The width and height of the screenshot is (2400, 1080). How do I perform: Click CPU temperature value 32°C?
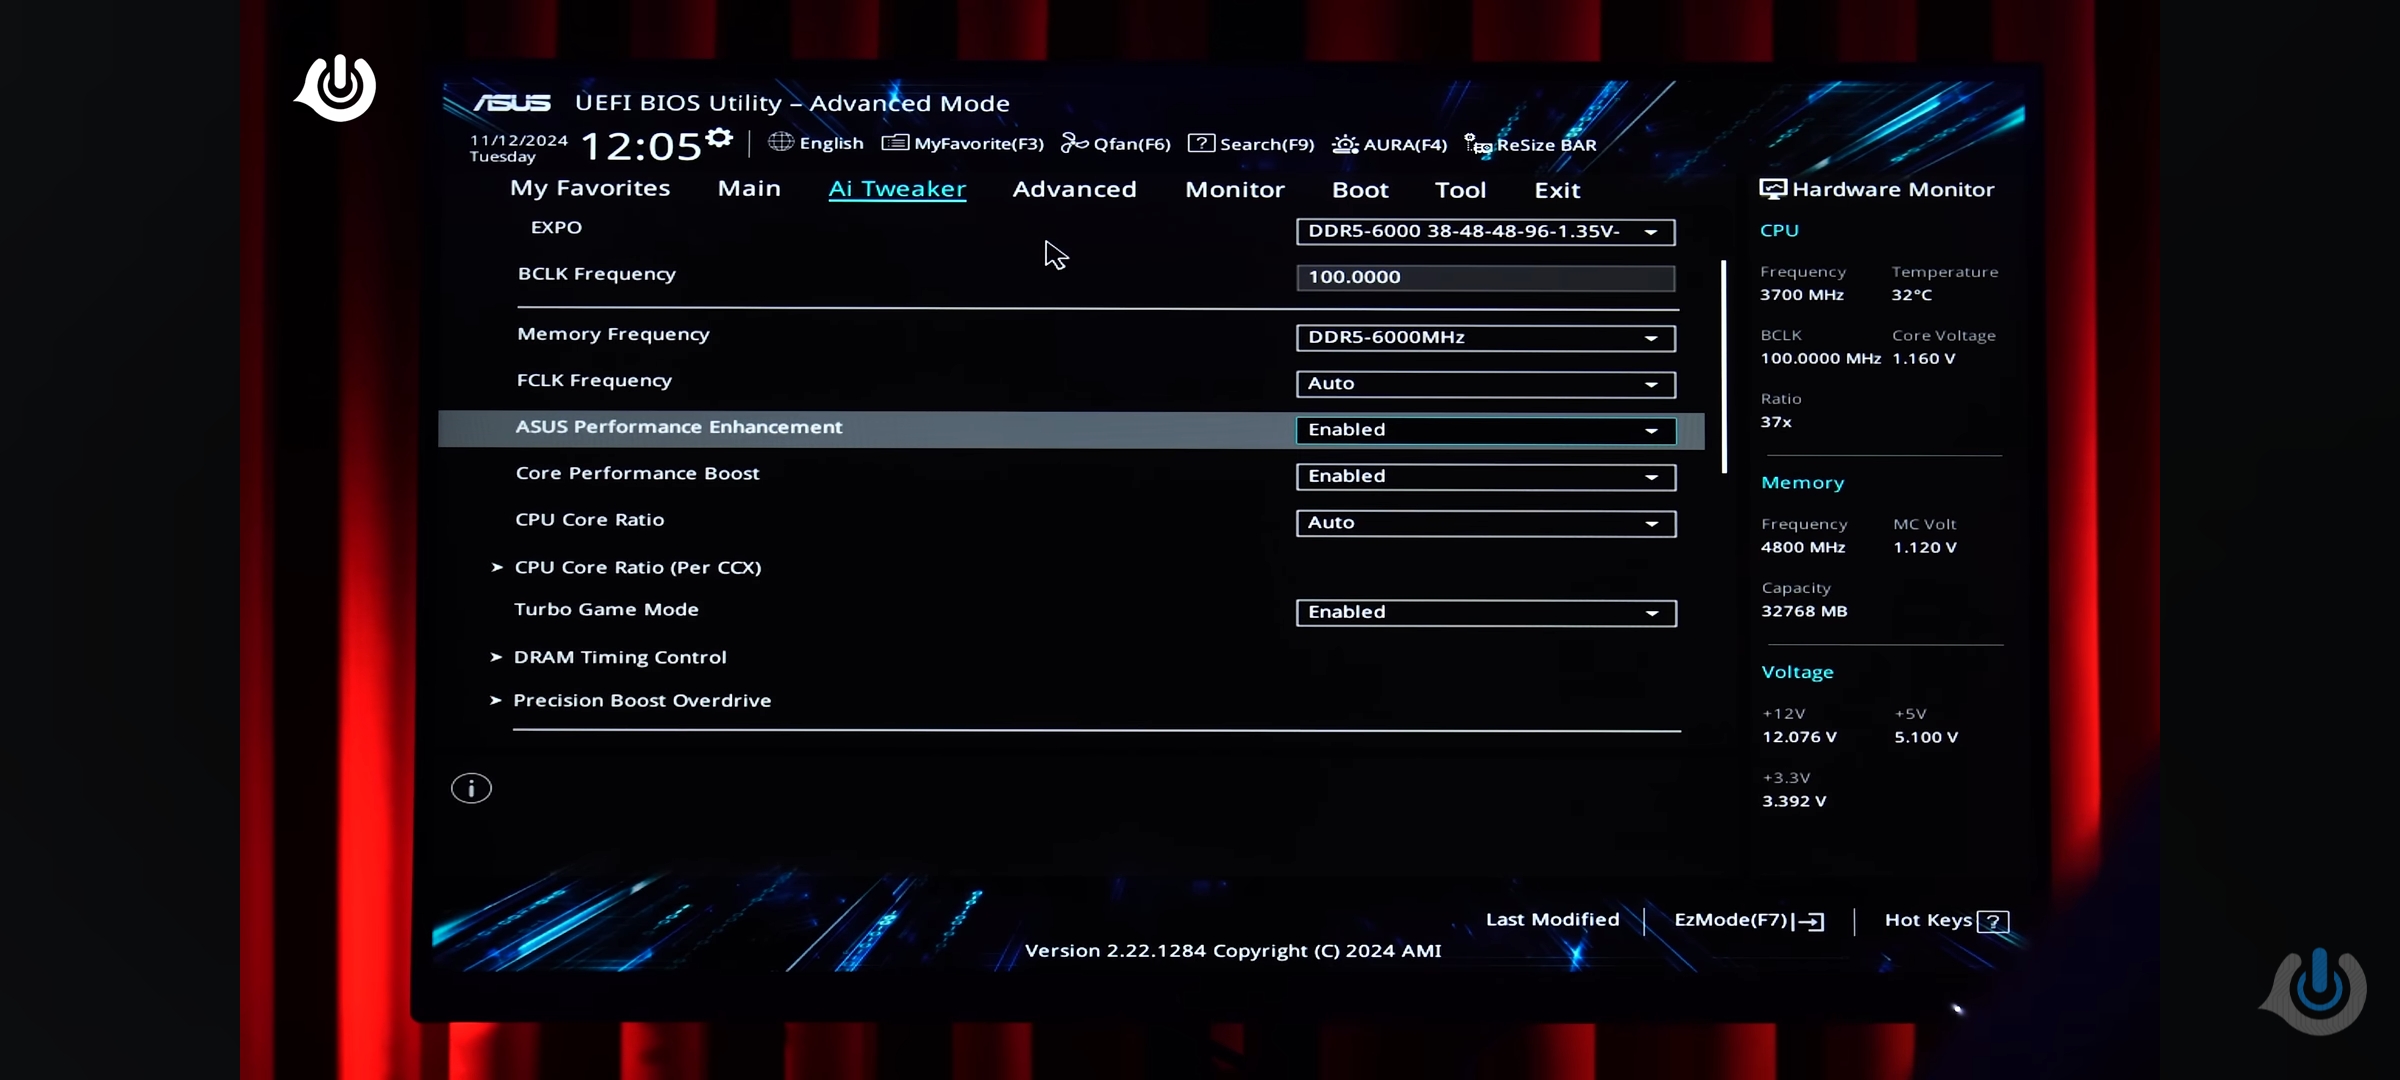point(1912,295)
